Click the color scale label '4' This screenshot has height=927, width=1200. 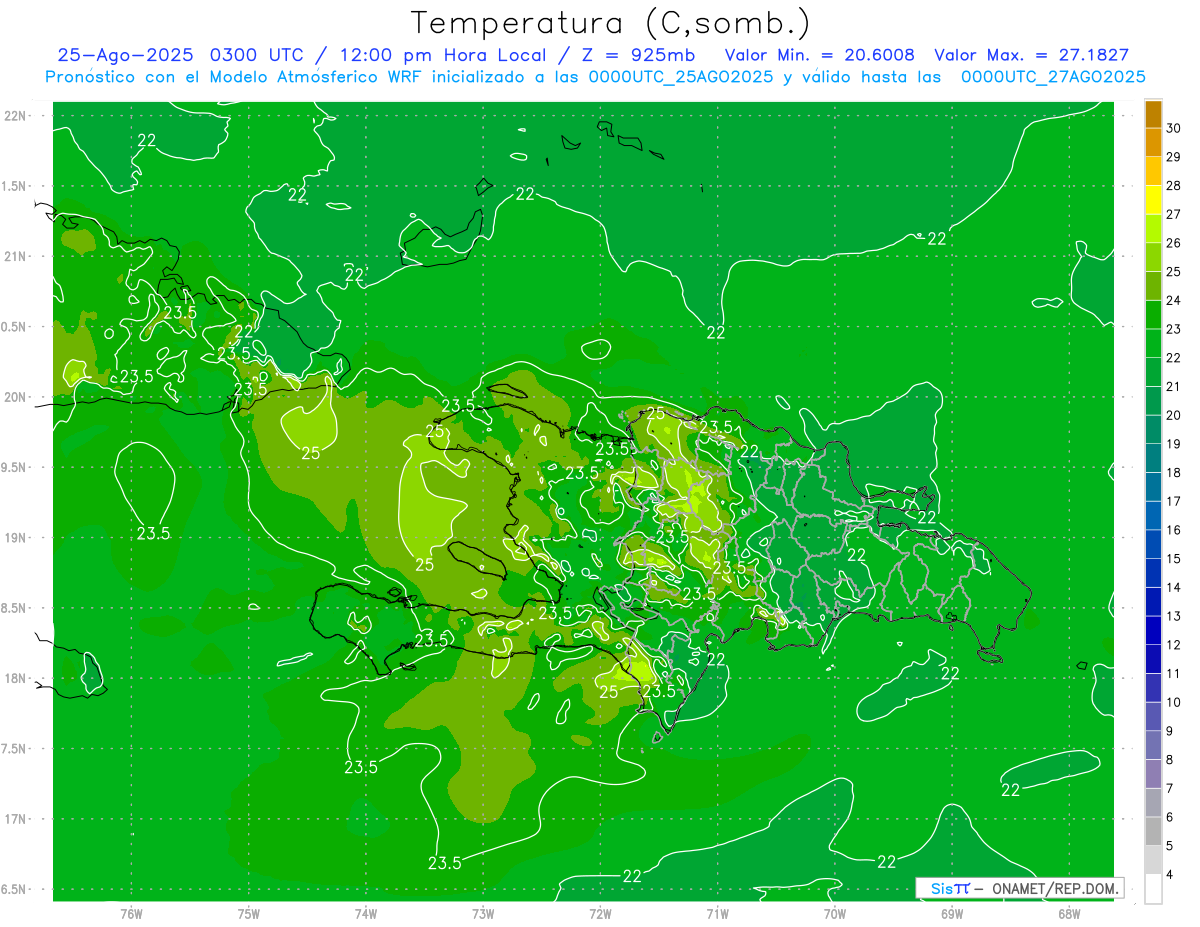(x=1169, y=874)
